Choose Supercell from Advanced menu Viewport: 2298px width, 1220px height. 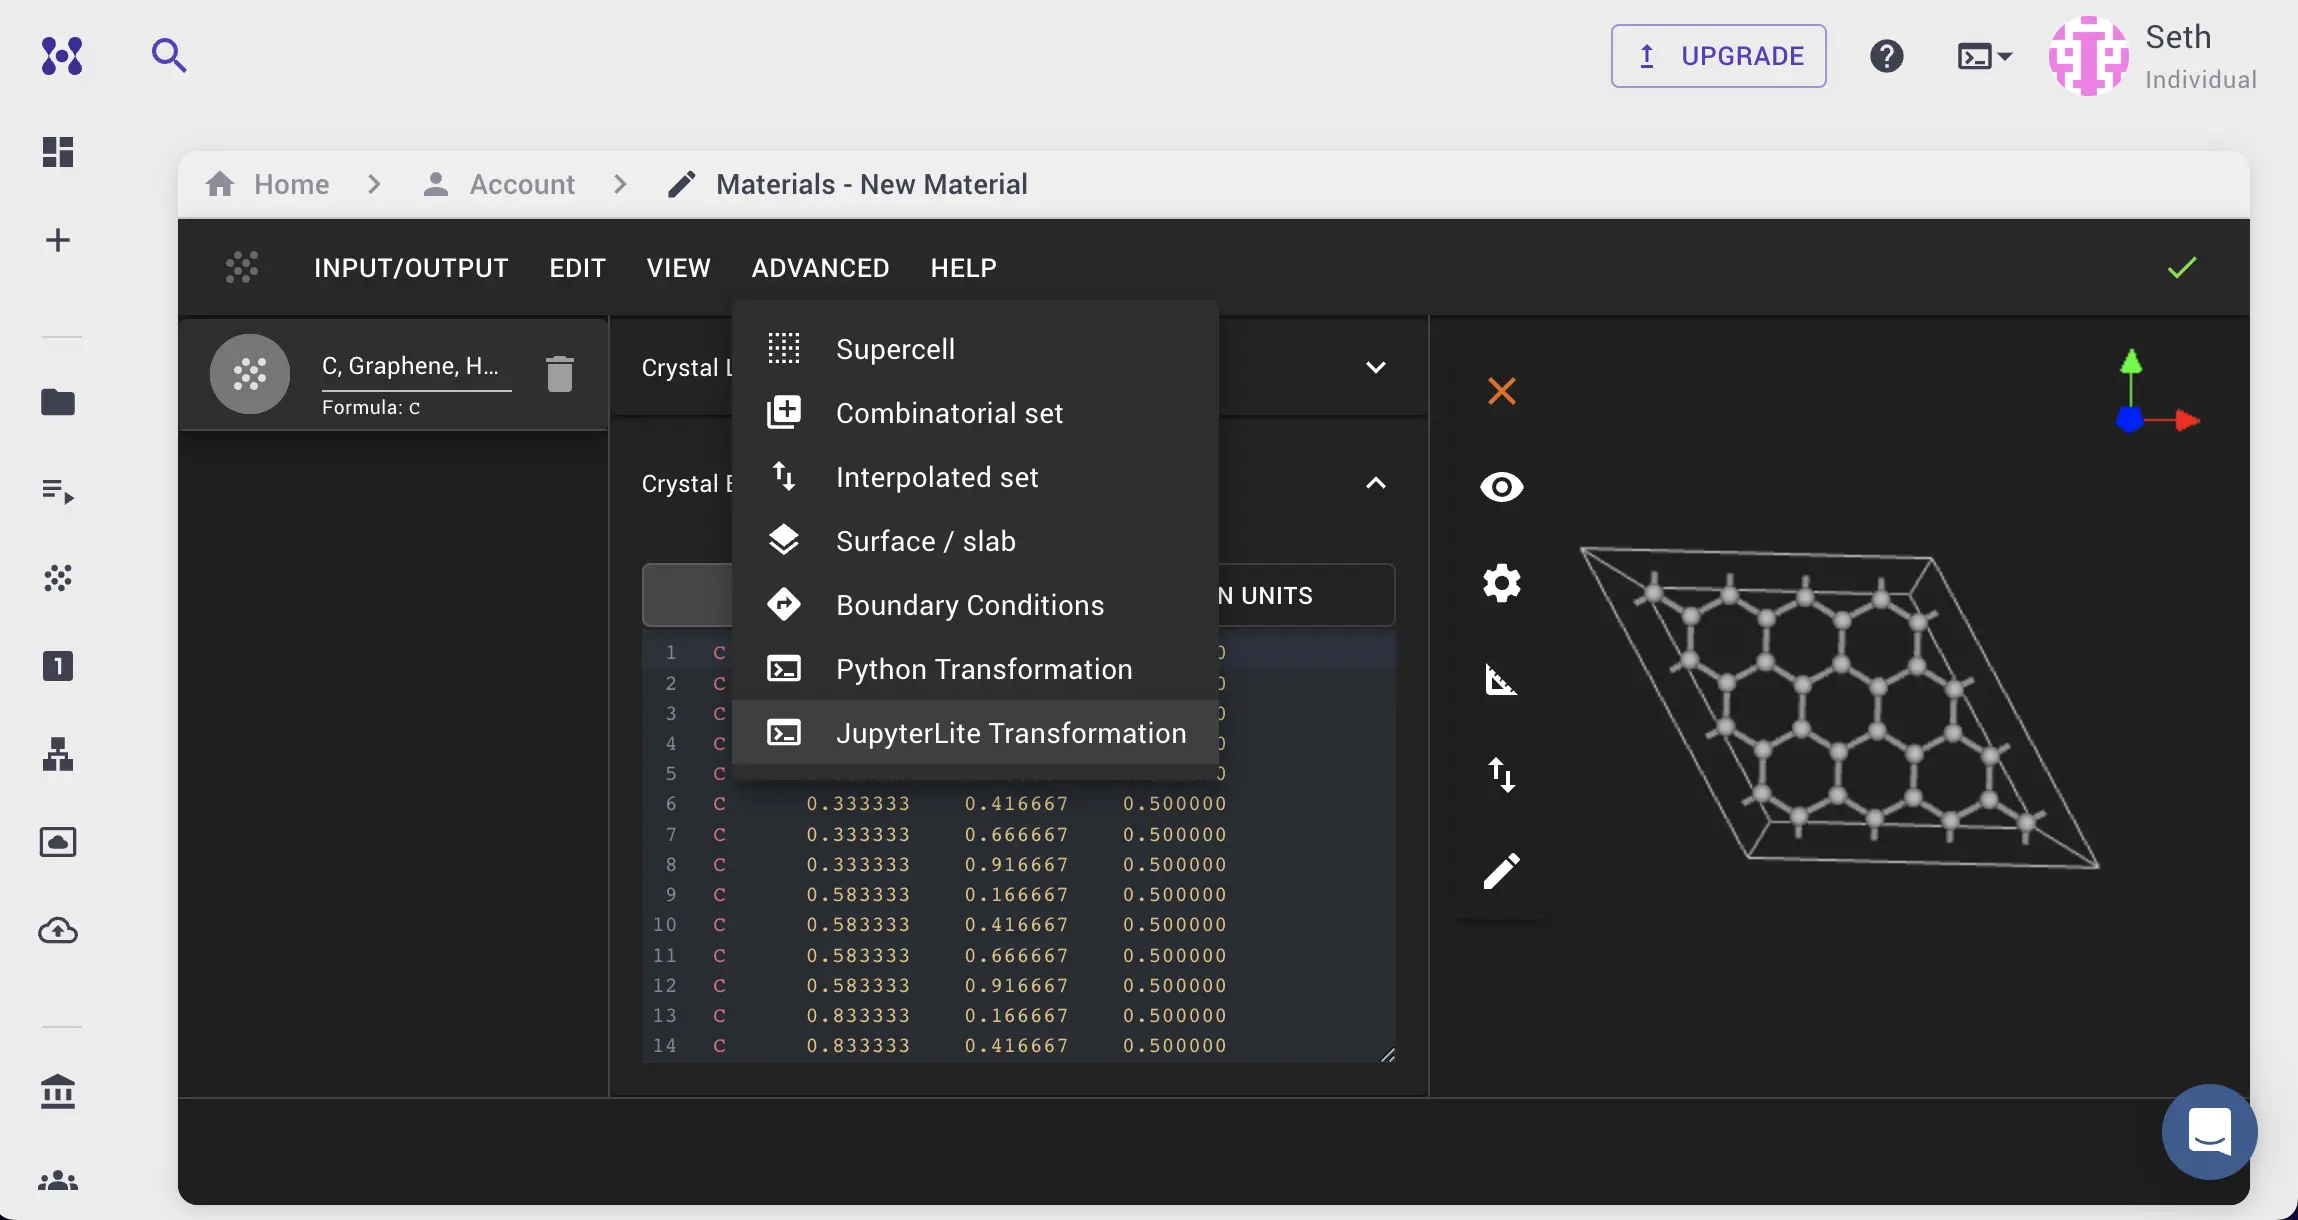(x=895, y=349)
